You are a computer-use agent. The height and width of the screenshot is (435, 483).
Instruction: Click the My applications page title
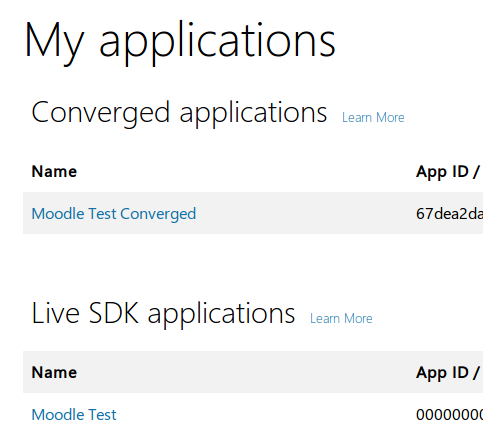tap(180, 43)
